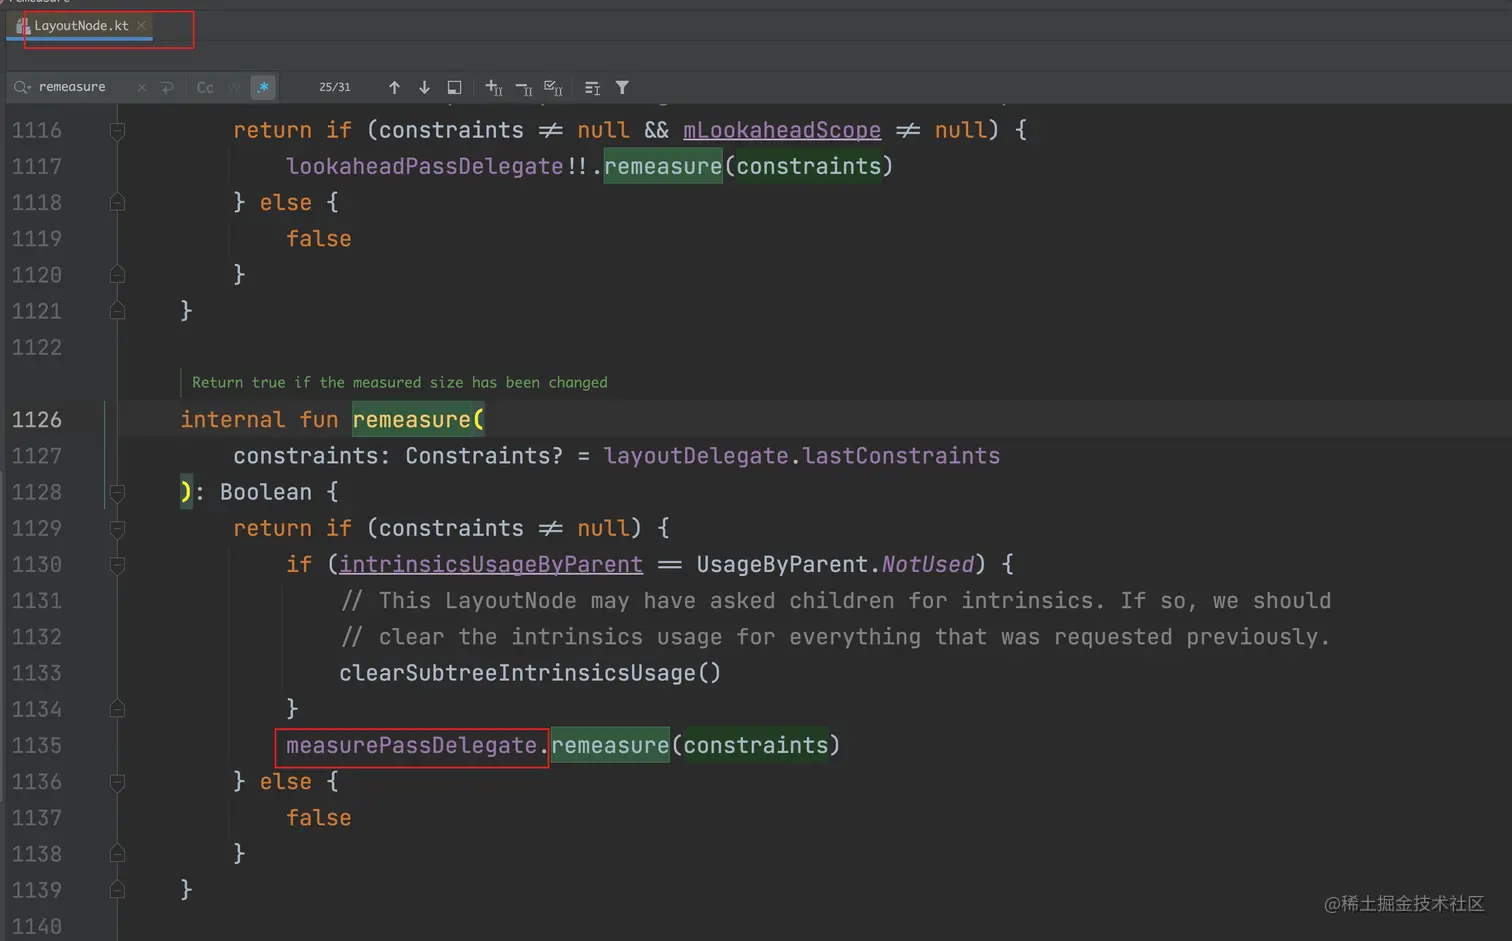
Task: Click intrinsicsUsageByParent reference on line 1130
Action: (491, 564)
